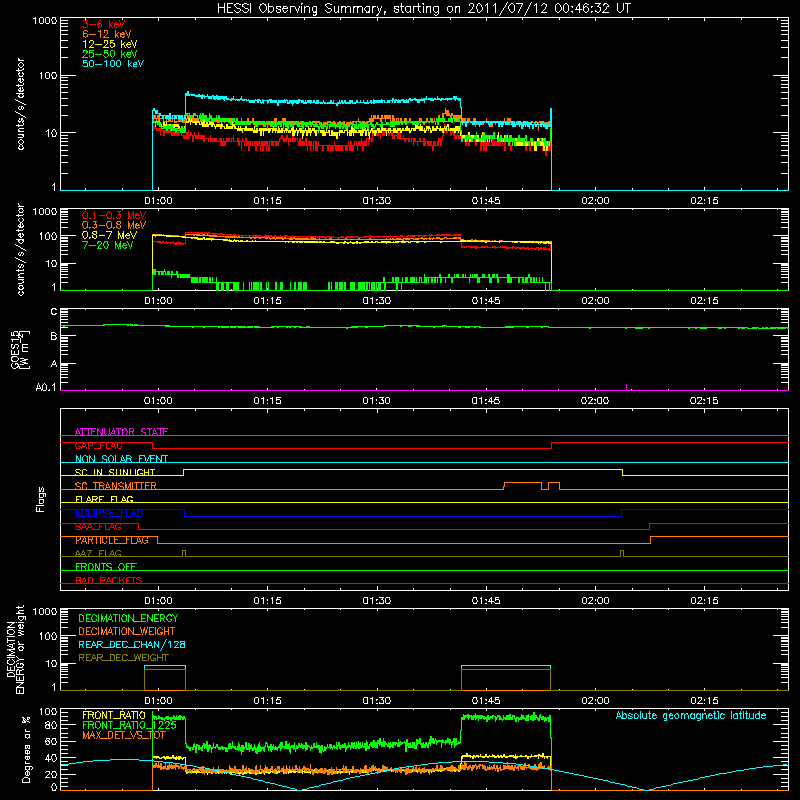Click the SC_TRANSMITTER flag label
The image size is (800, 800).
tap(115, 486)
